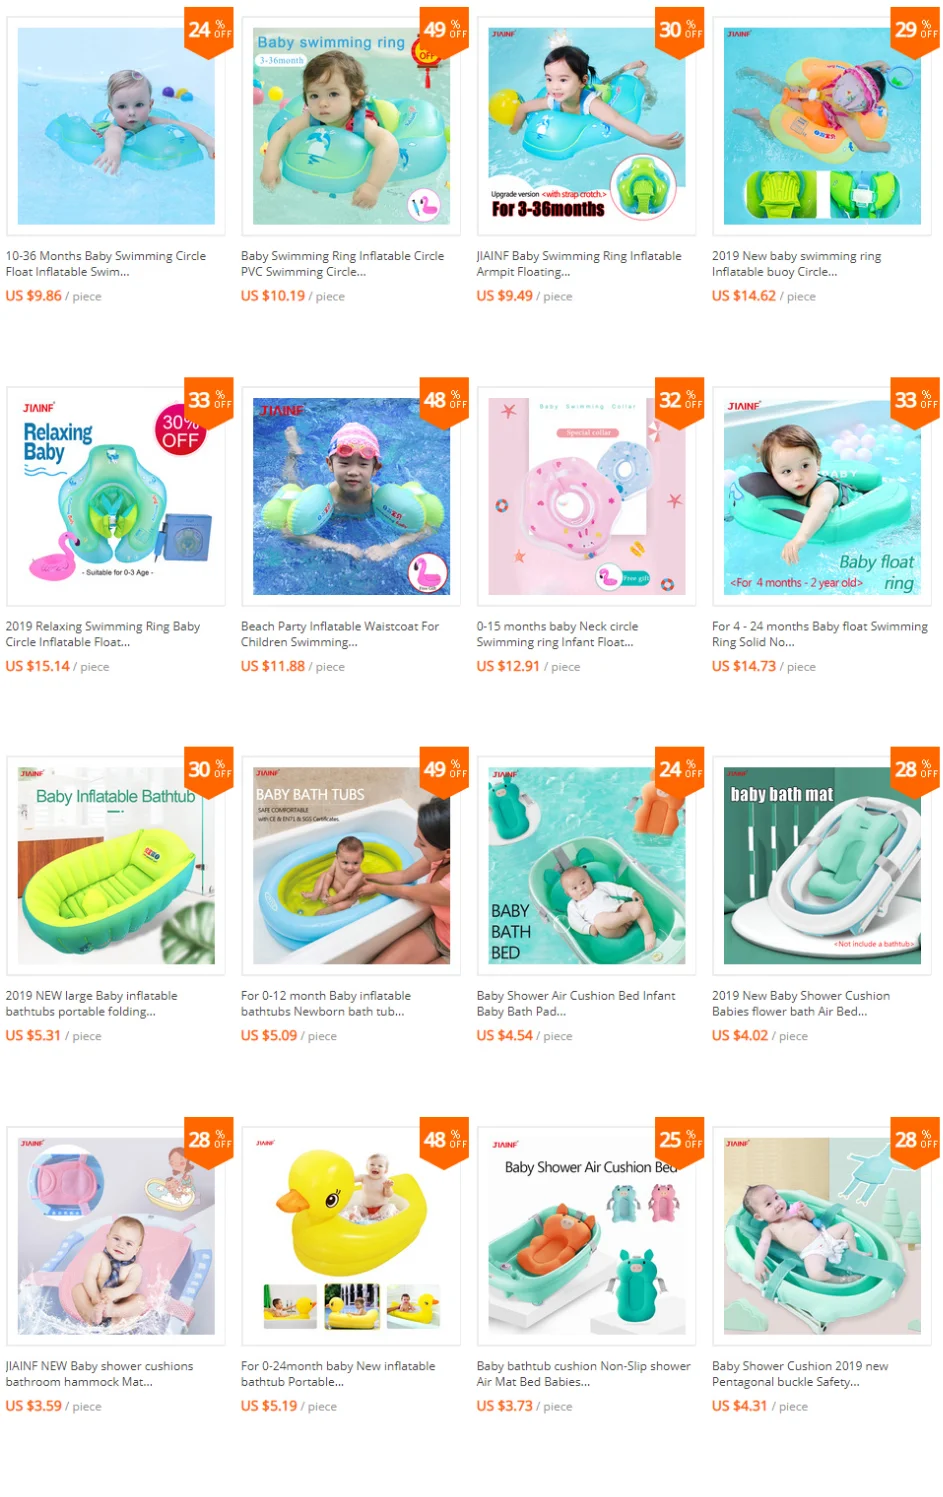
Task: Open the 10-36 Months Baby Swimming Circle thumbnail
Action: [116, 126]
